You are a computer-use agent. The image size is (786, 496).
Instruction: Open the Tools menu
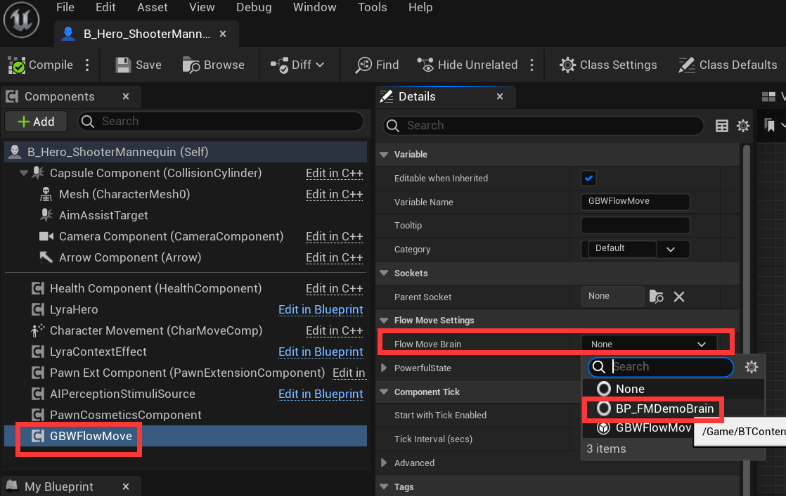(372, 8)
